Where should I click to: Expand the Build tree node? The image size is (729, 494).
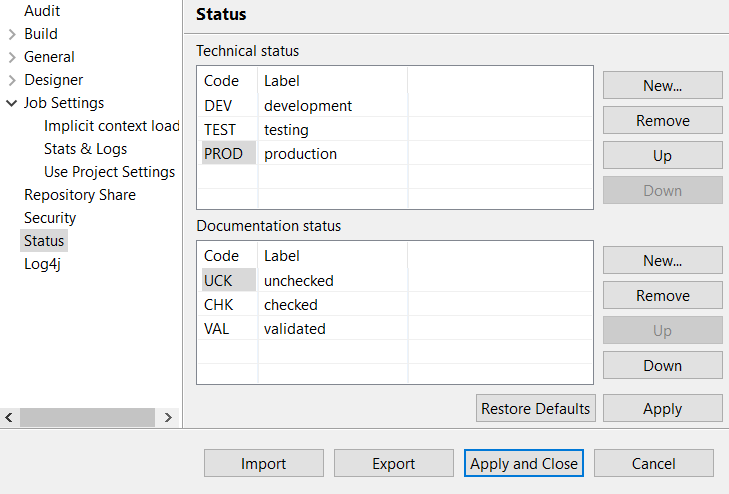(x=12, y=34)
